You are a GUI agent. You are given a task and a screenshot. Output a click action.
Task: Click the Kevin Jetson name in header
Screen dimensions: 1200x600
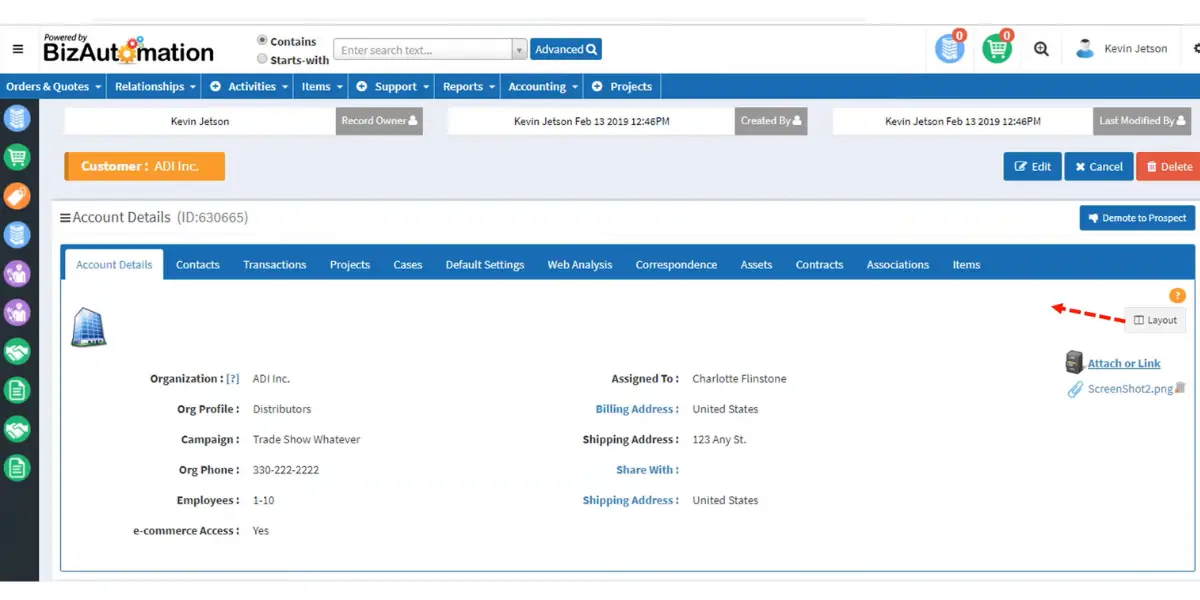pos(1136,49)
